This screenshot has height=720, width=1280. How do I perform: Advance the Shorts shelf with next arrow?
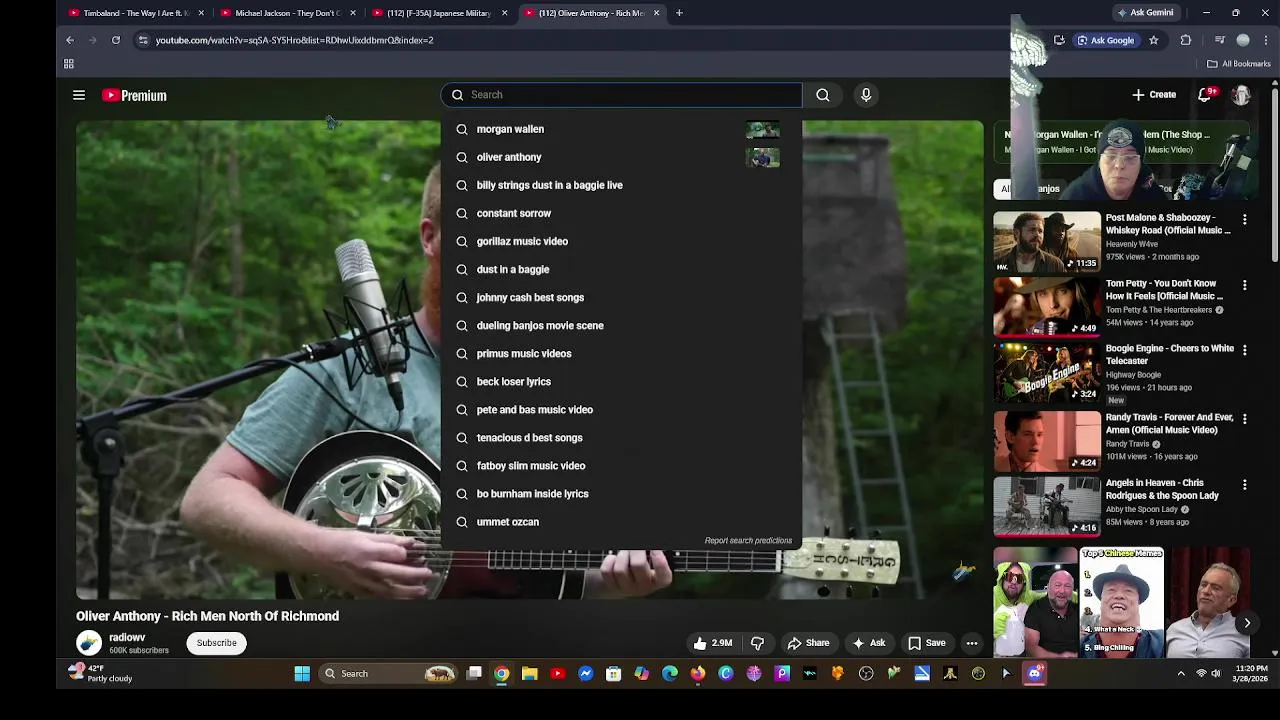(1247, 623)
